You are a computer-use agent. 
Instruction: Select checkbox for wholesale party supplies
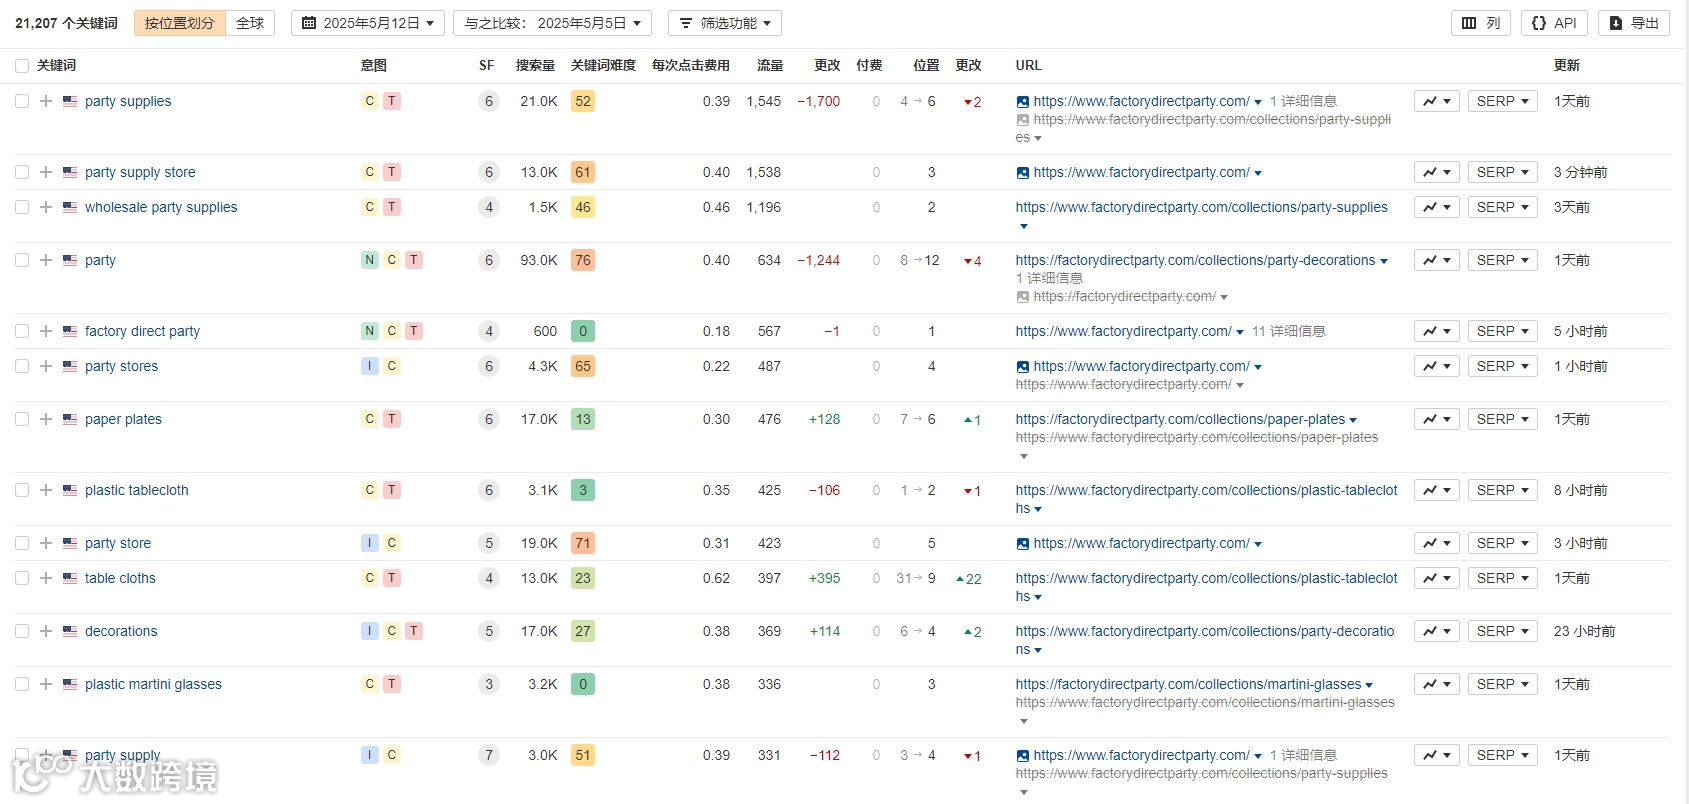tap(22, 207)
